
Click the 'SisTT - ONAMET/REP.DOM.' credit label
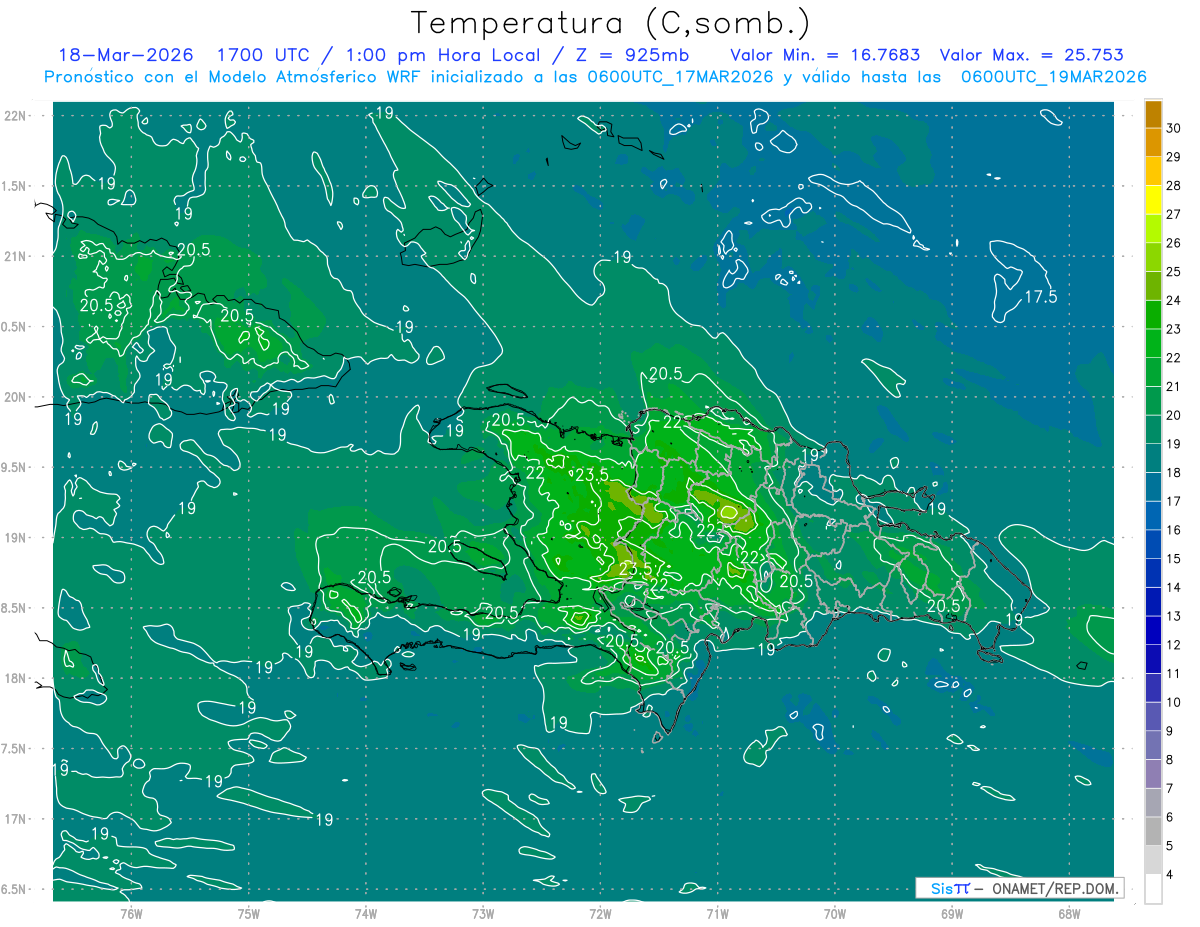(x=1020, y=888)
